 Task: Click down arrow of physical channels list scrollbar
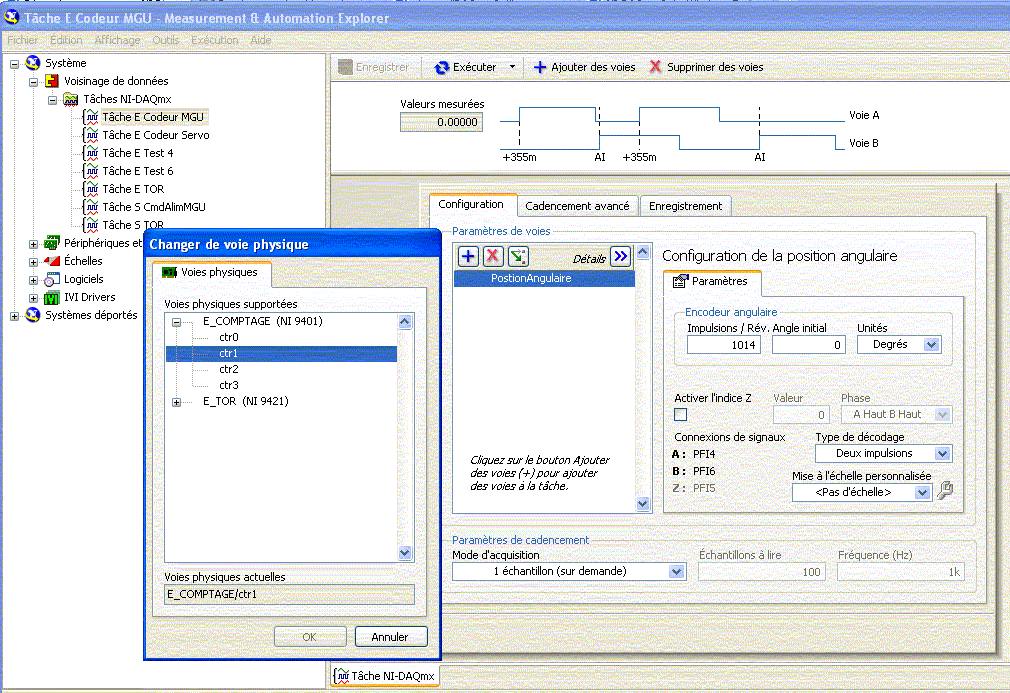point(405,553)
